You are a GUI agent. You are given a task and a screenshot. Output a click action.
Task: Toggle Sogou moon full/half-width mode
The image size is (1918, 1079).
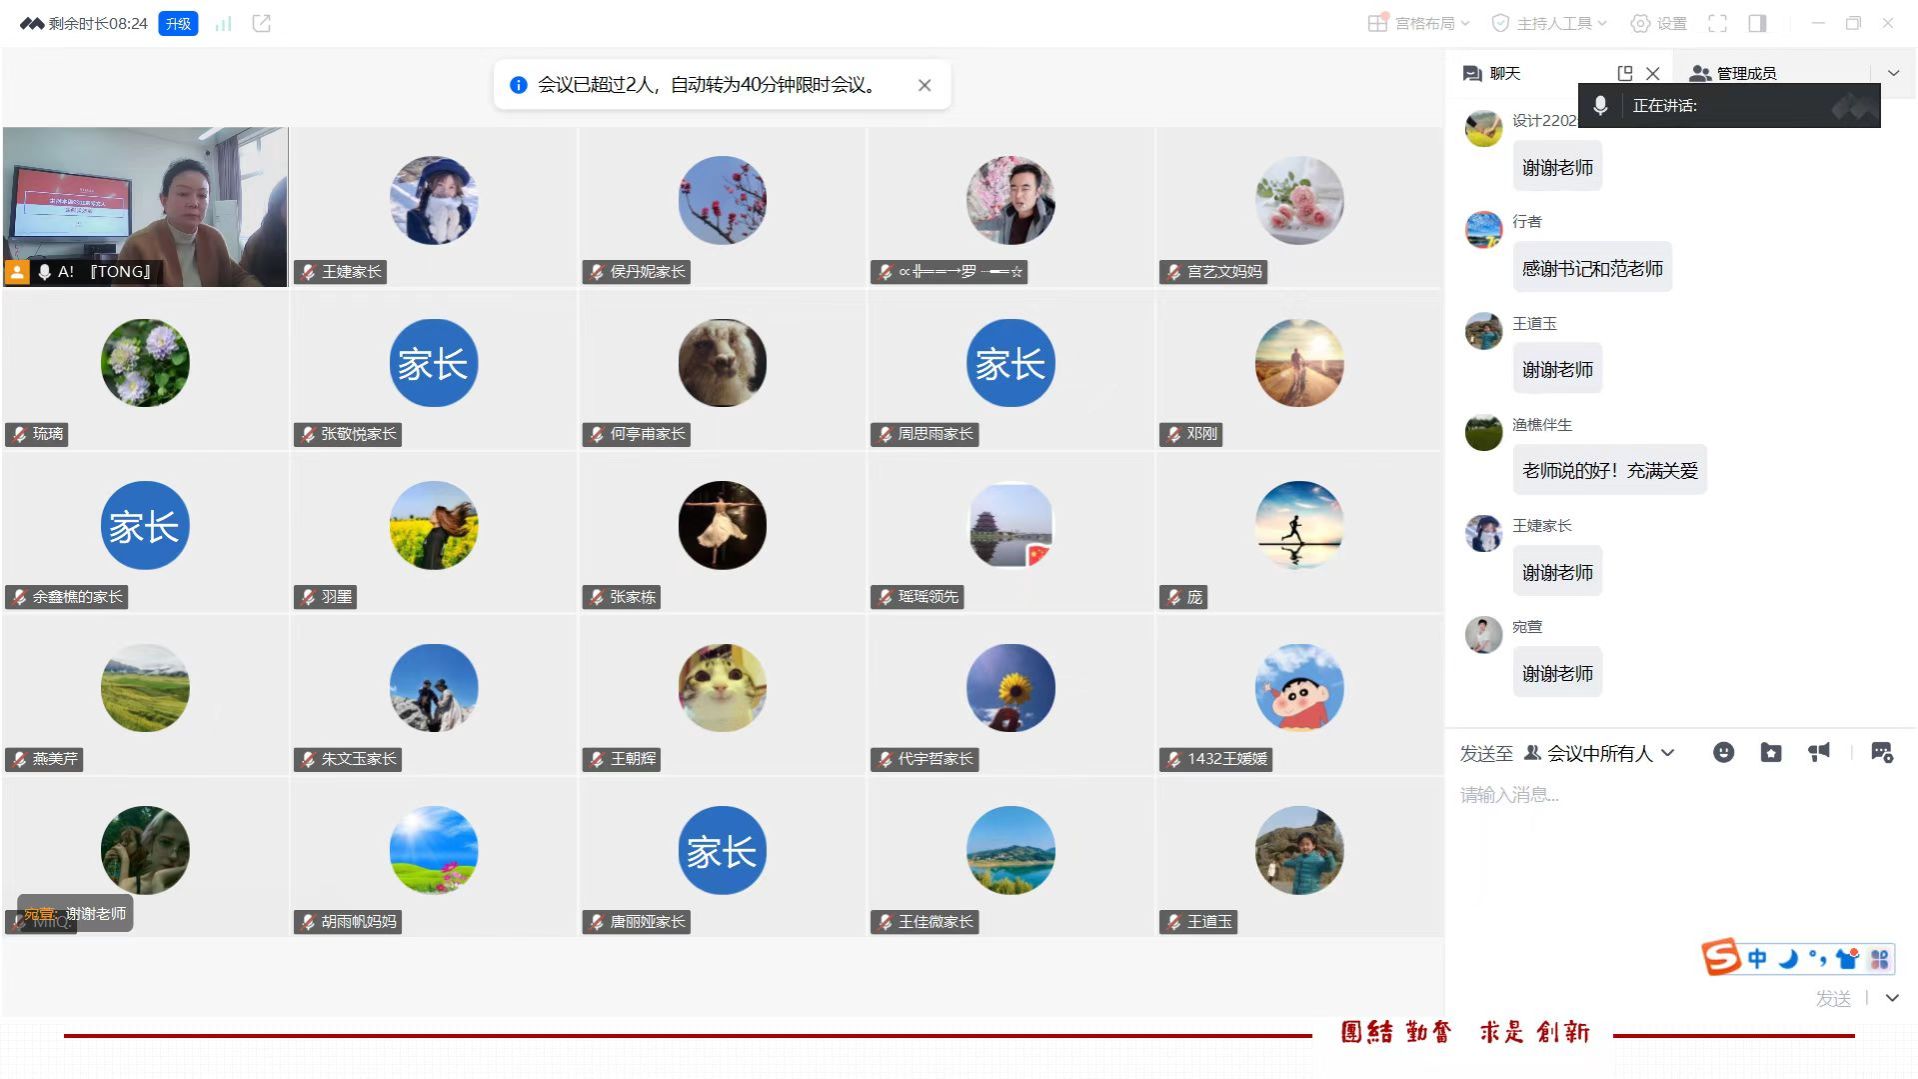pyautogui.click(x=1788, y=959)
